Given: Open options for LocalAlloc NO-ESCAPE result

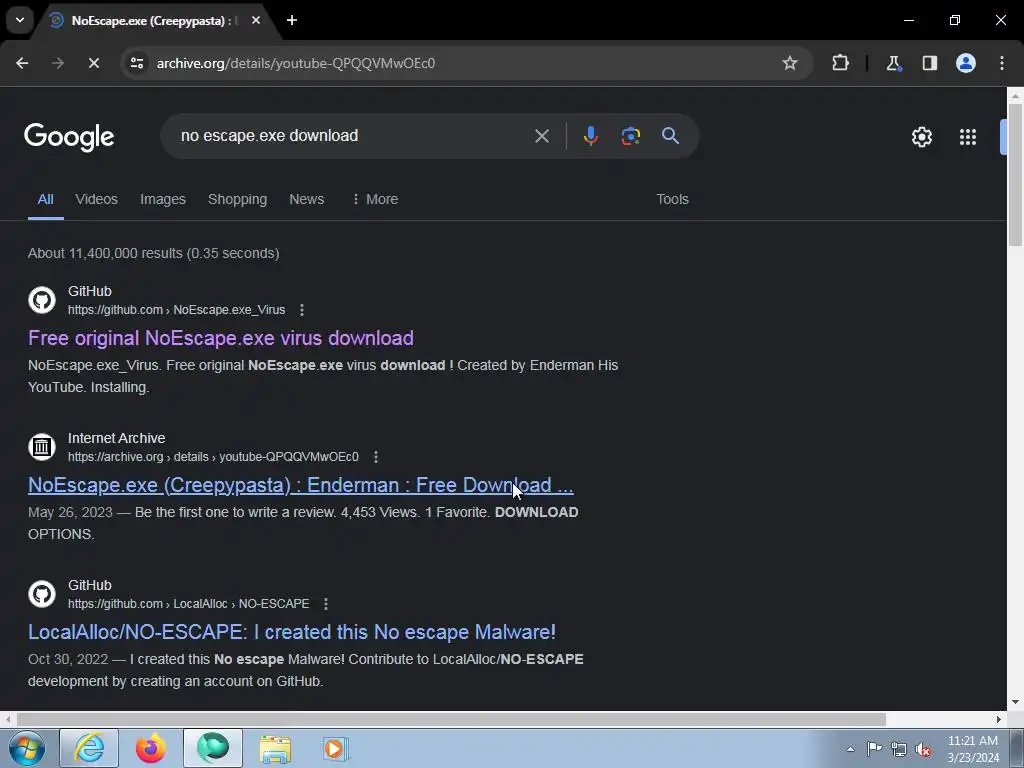Looking at the screenshot, I should 326,603.
